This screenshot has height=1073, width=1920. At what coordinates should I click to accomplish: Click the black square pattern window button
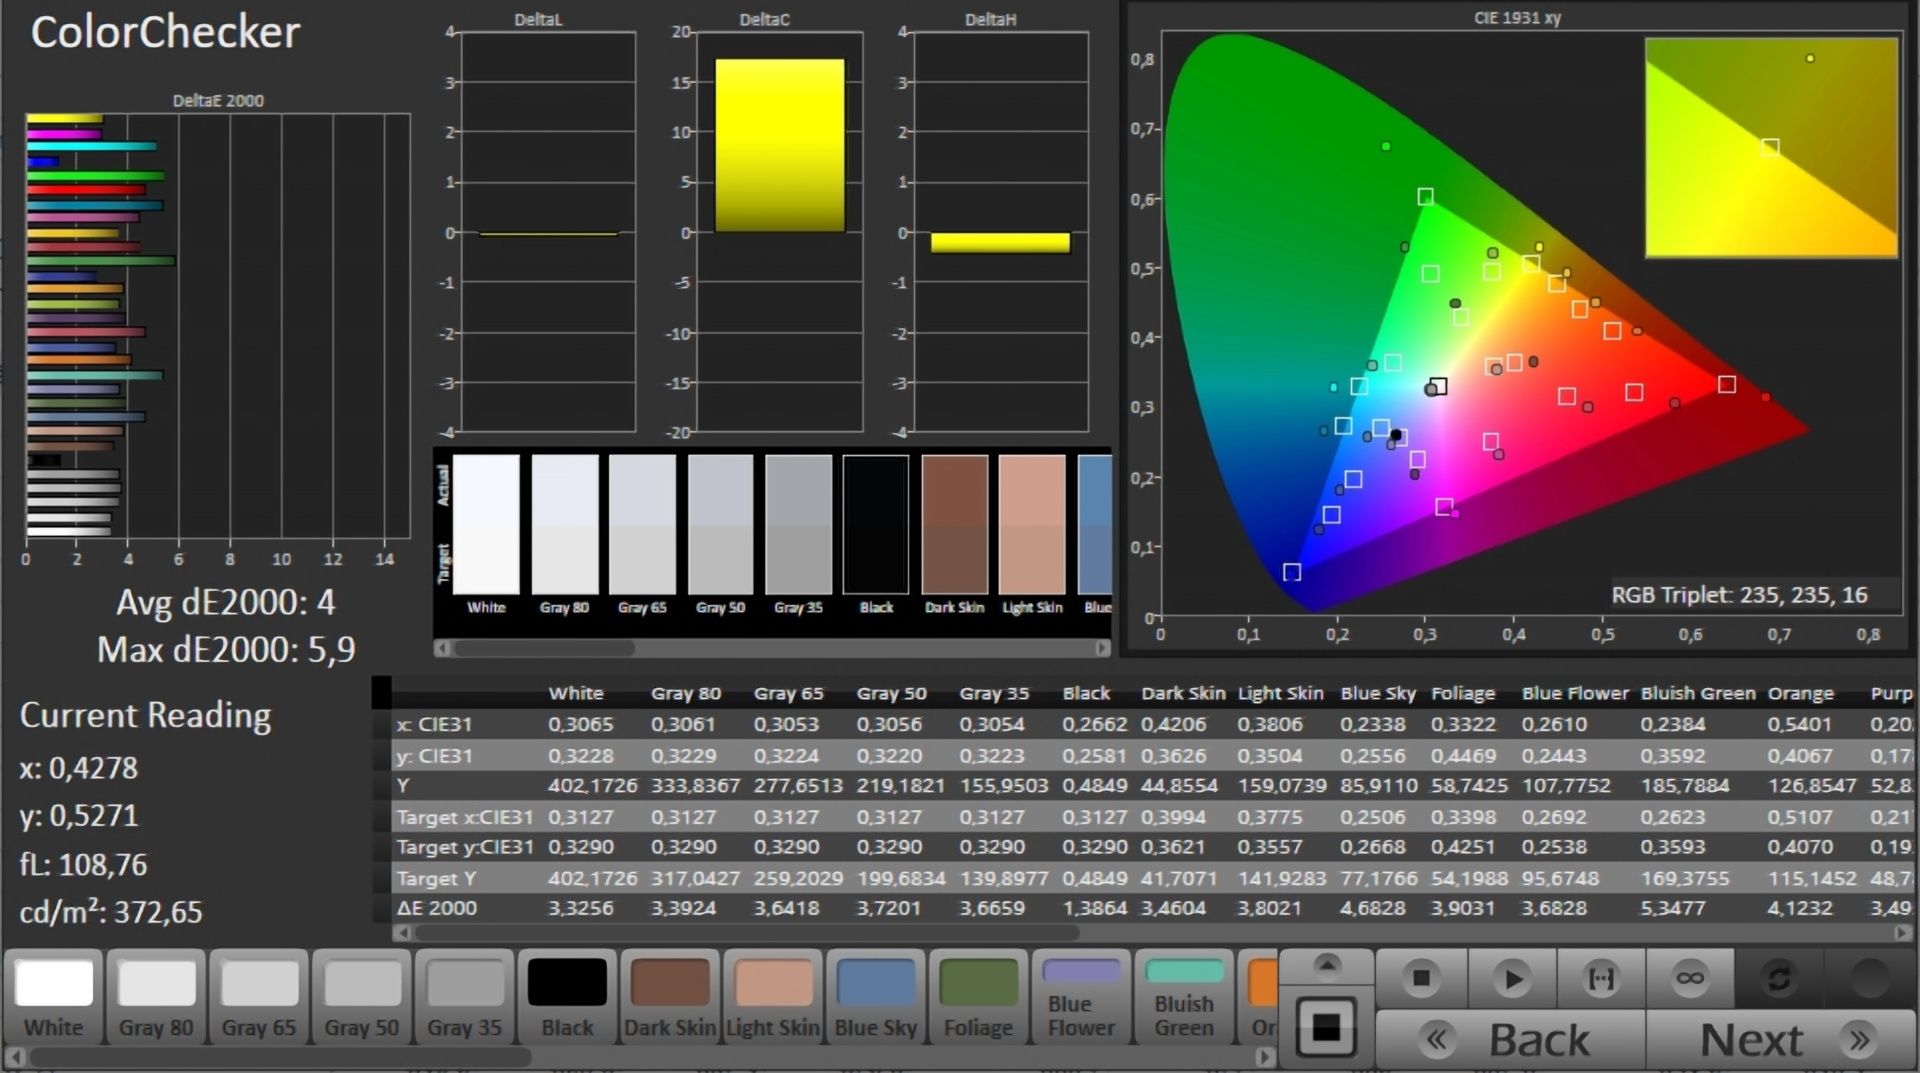(x=1326, y=1027)
